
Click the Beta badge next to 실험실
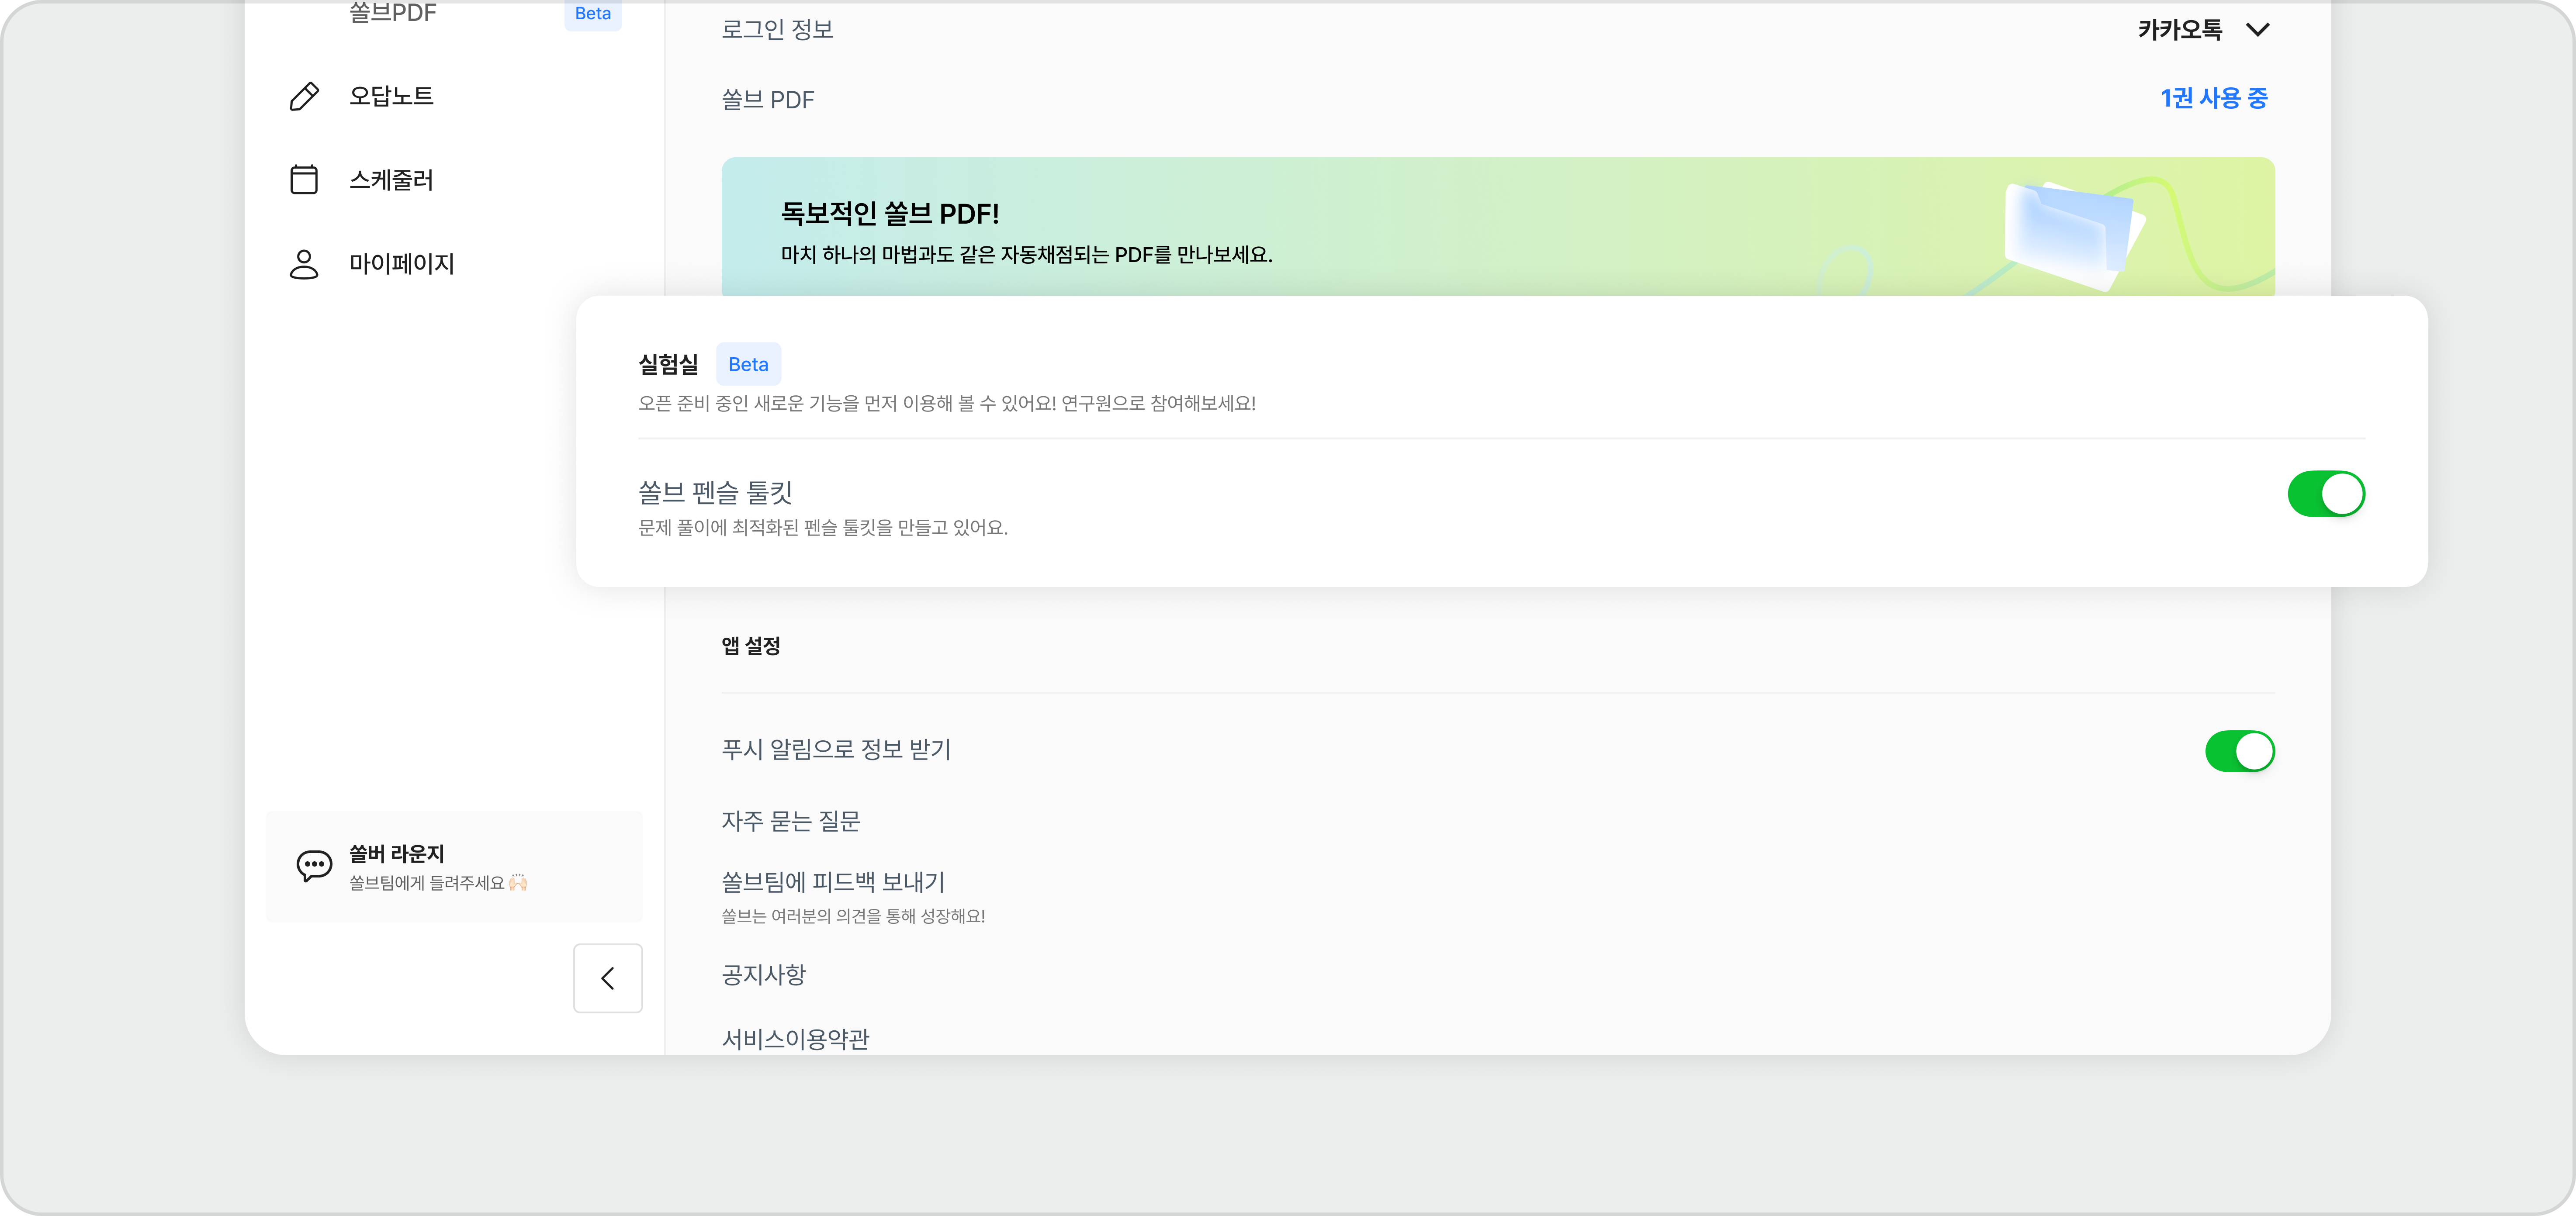coord(748,364)
